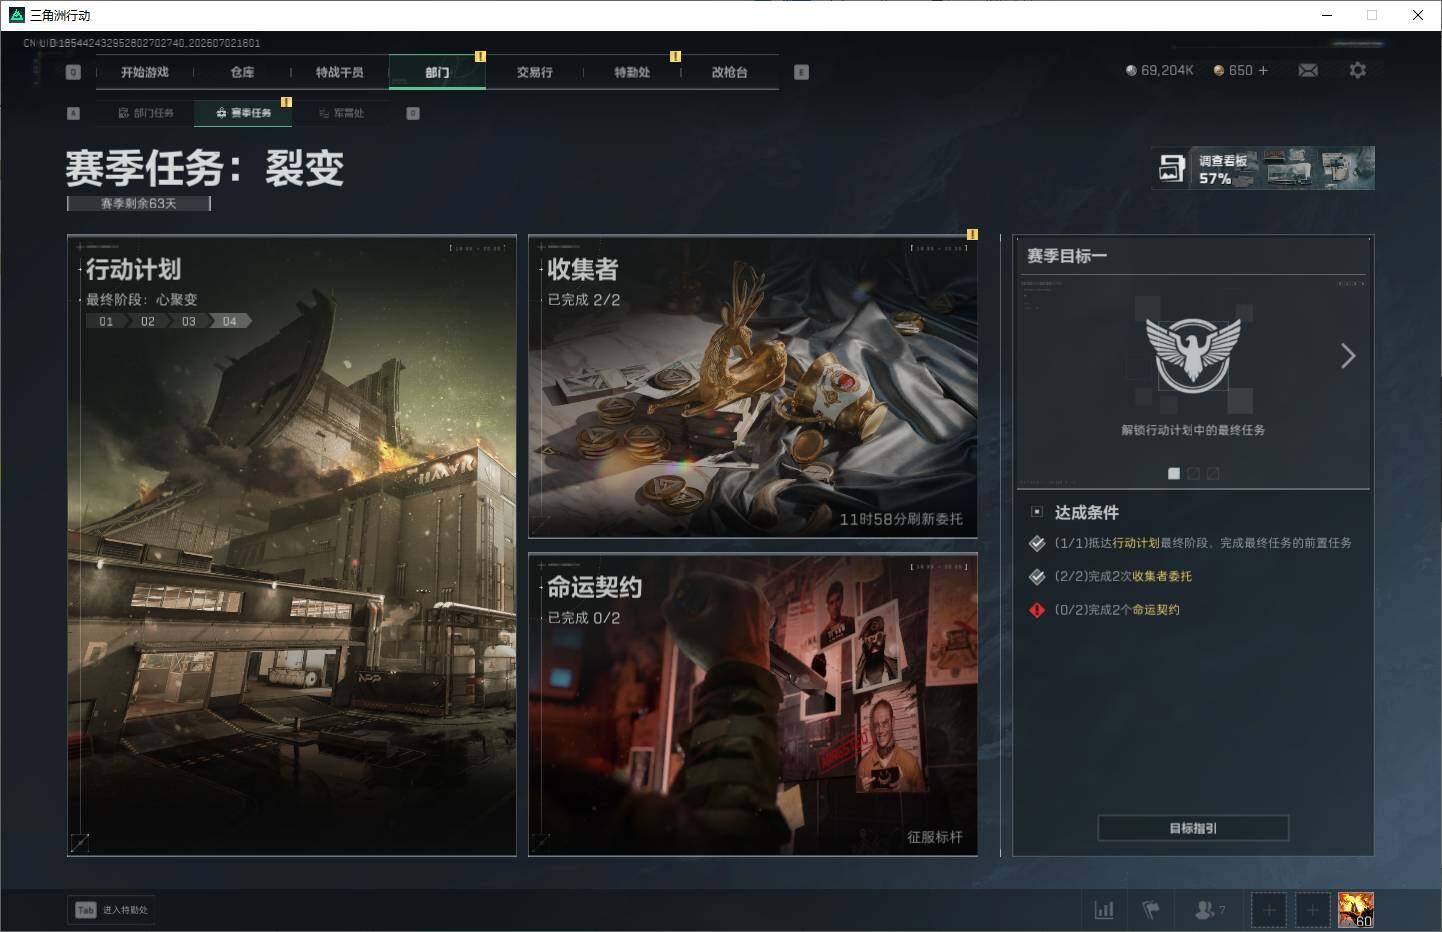
Task: Switch to the 交易行 tab
Action: point(535,72)
